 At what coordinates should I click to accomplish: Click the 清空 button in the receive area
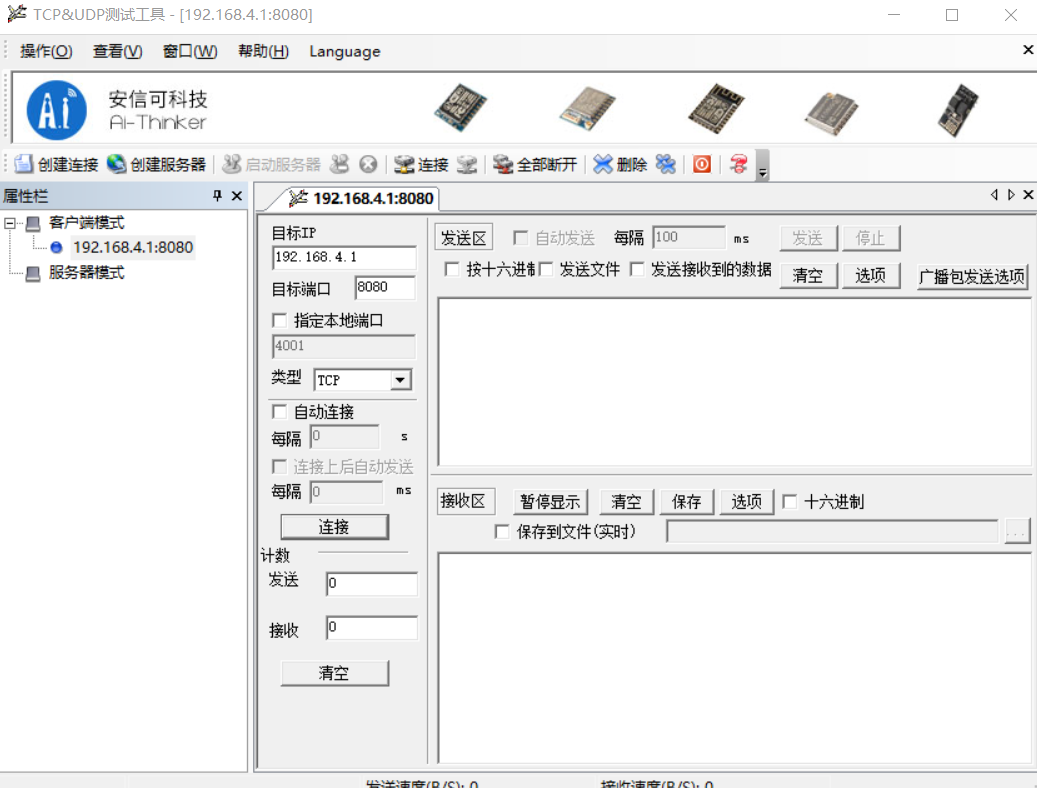626,502
